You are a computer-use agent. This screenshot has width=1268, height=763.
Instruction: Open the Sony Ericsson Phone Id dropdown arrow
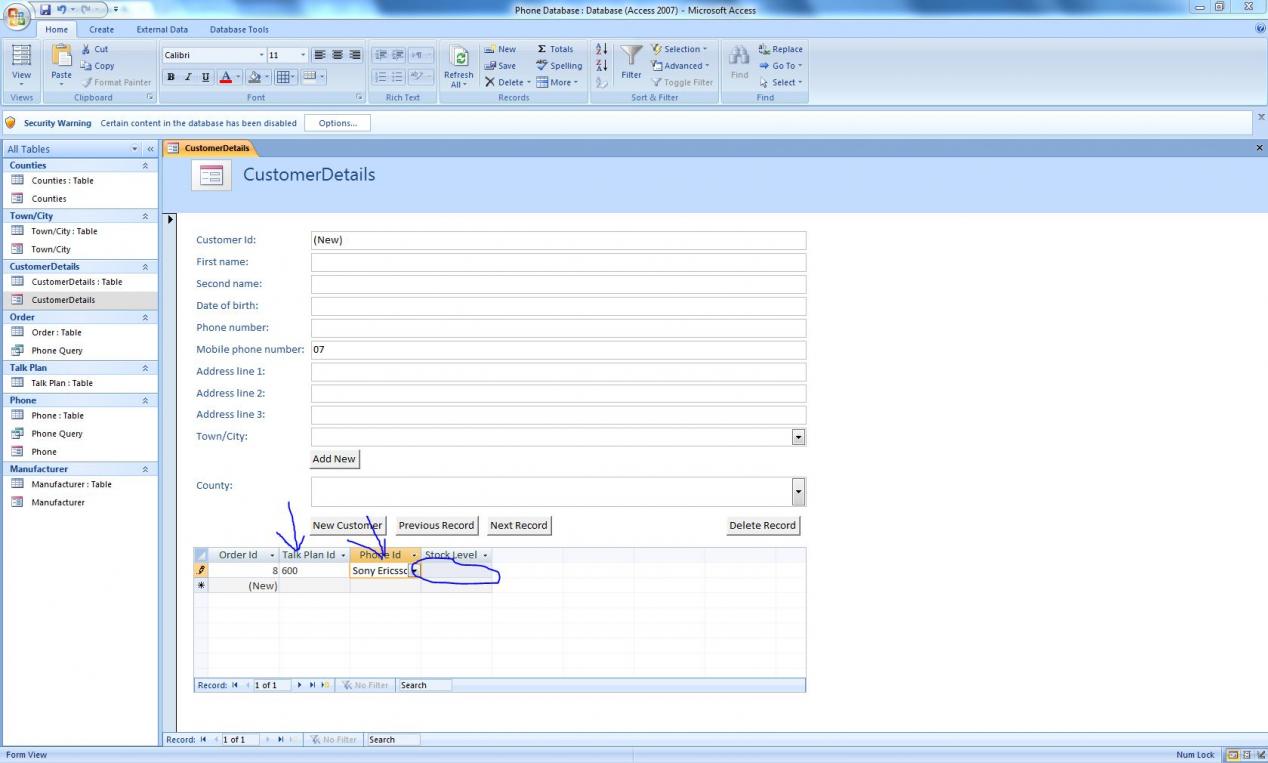pyautogui.click(x=415, y=571)
